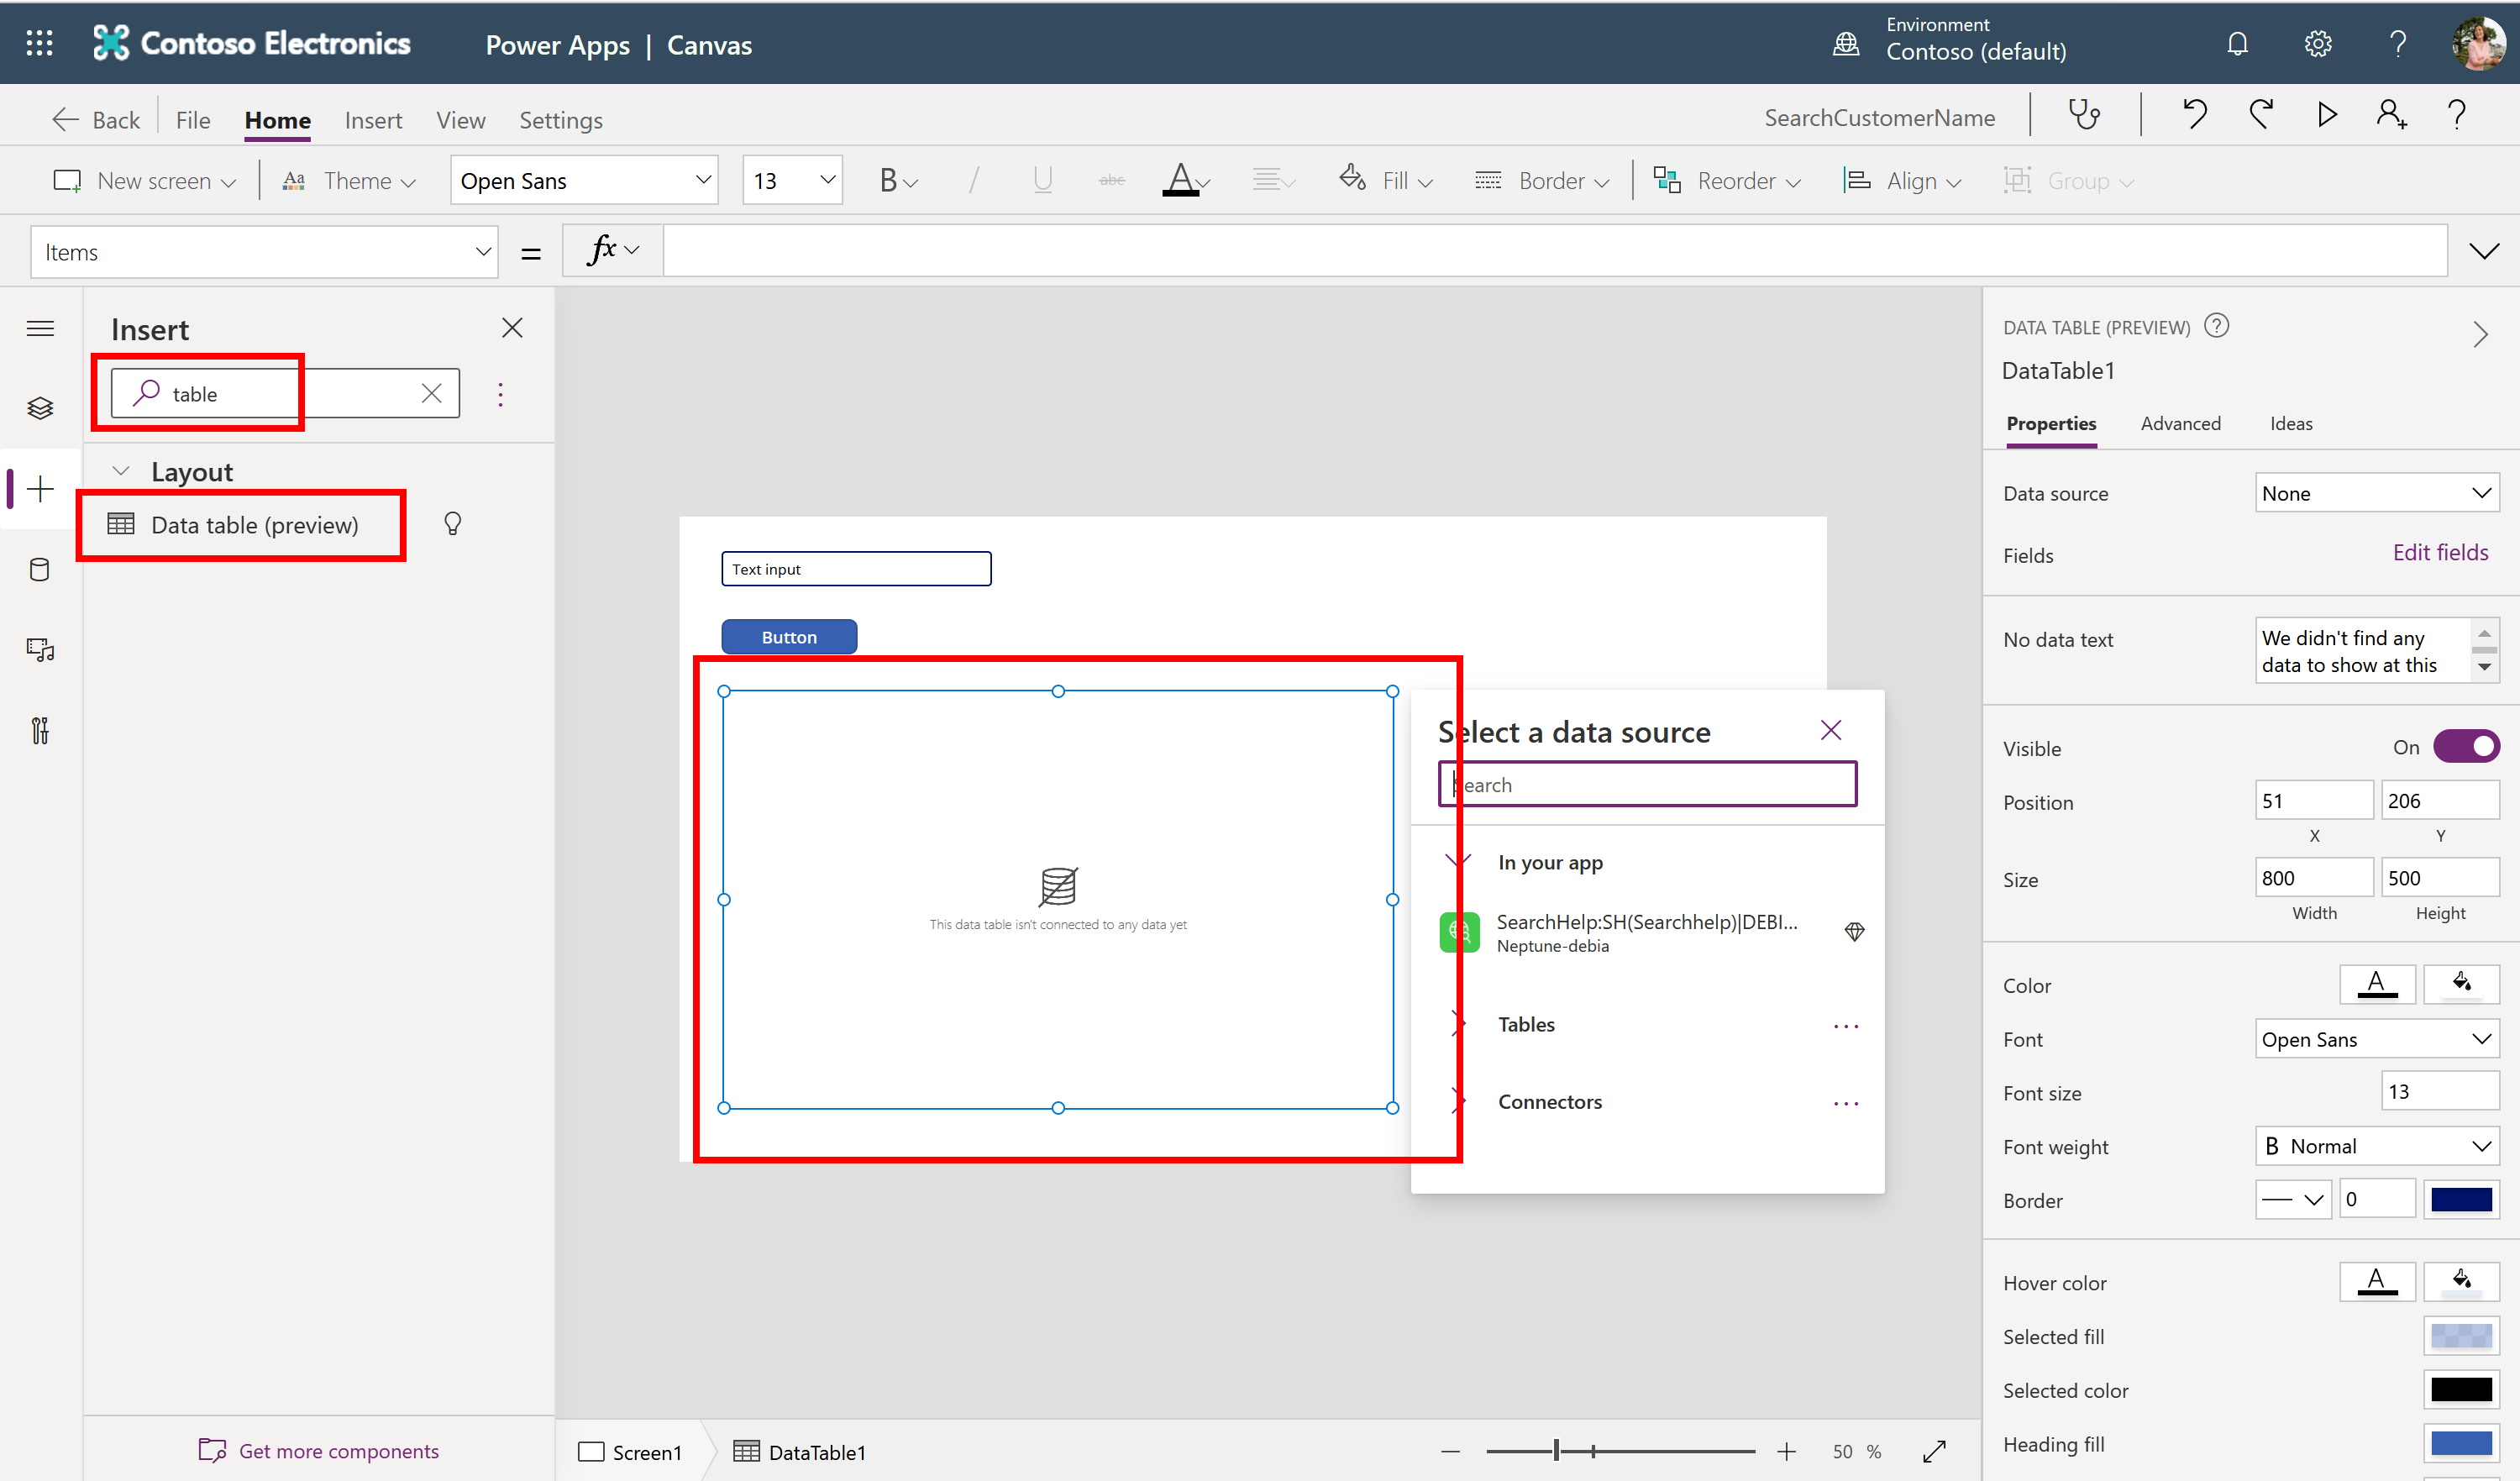Click help icon next to Data Table (Preview)
This screenshot has width=2520, height=1481.
coord(2216,326)
